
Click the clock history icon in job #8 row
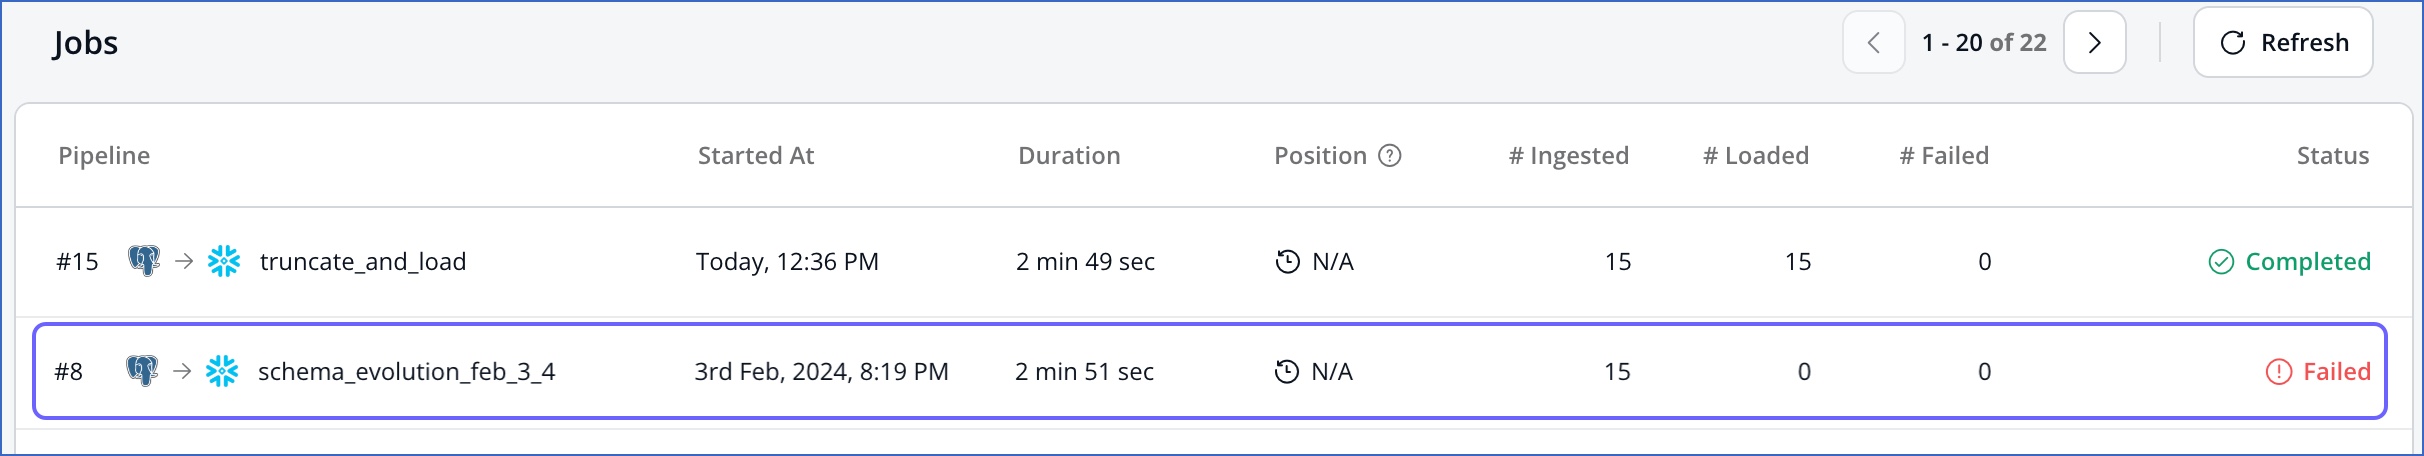pyautogui.click(x=1287, y=372)
